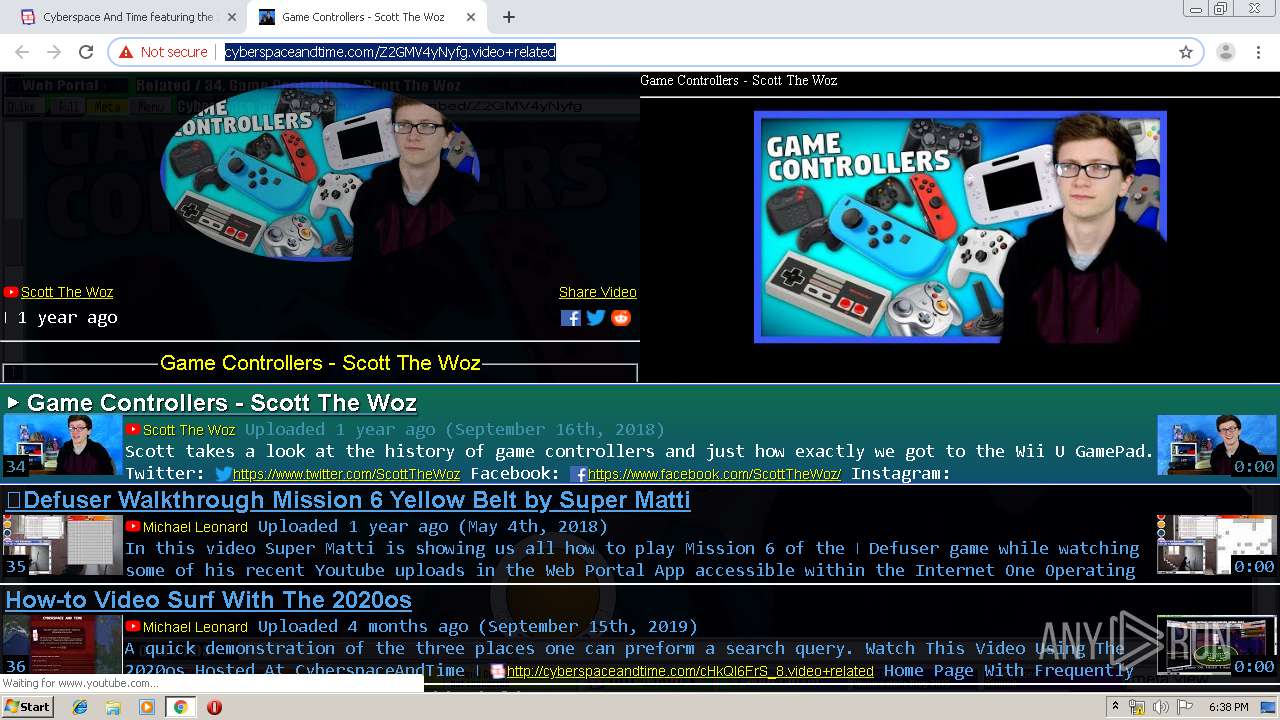Open the Not secure site info warning
The image size is (1280, 720).
point(163,52)
